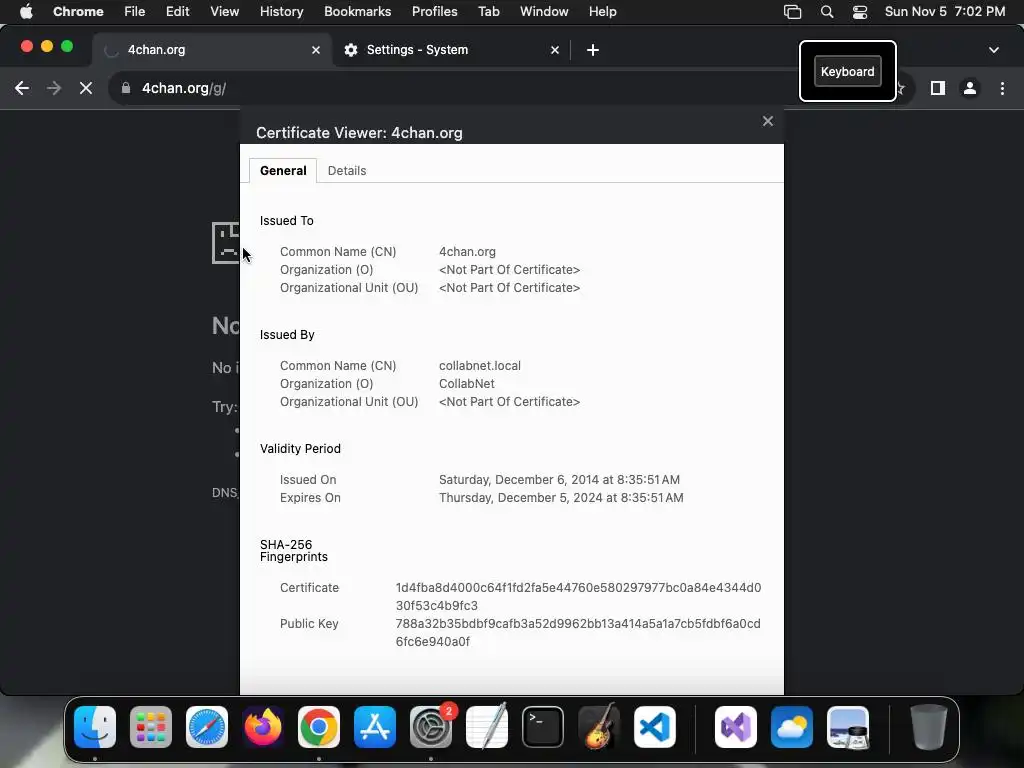Viewport: 1024px width, 768px height.
Task: Click the Expires On date value
Action: click(x=561, y=498)
